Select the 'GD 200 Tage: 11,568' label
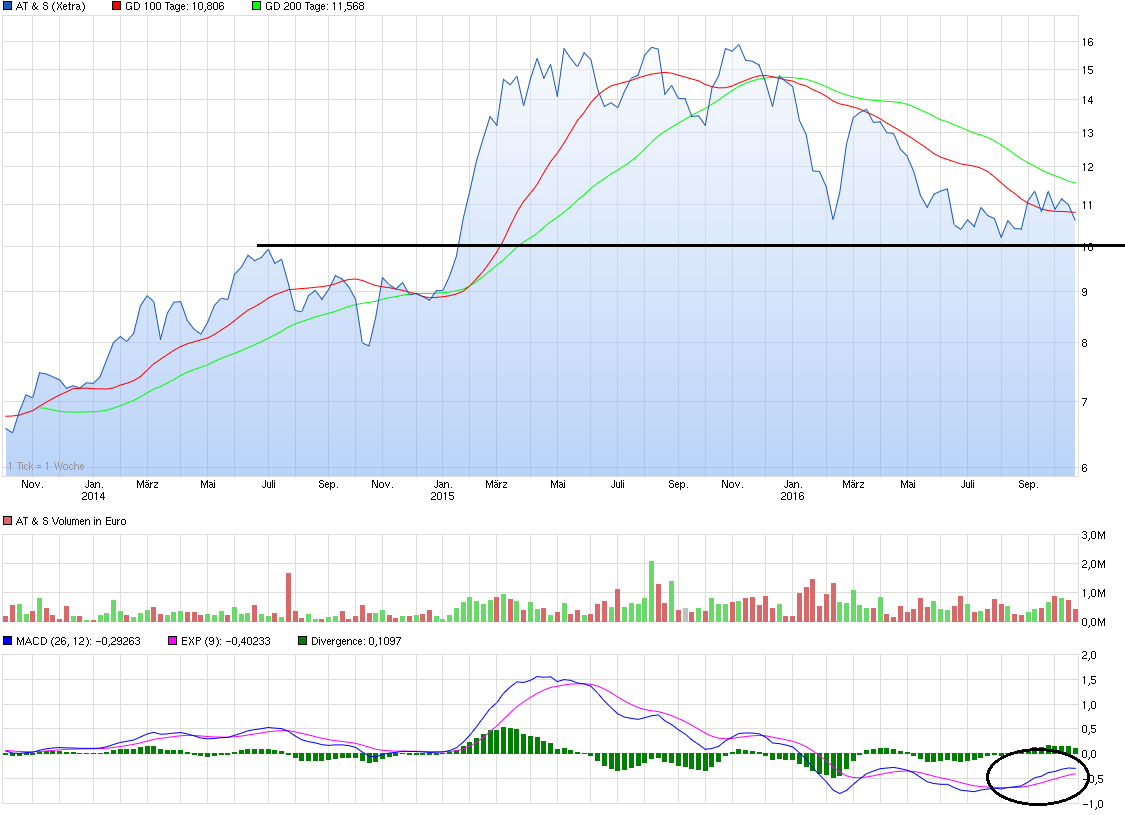The height and width of the screenshot is (815, 1125). click(314, 6)
